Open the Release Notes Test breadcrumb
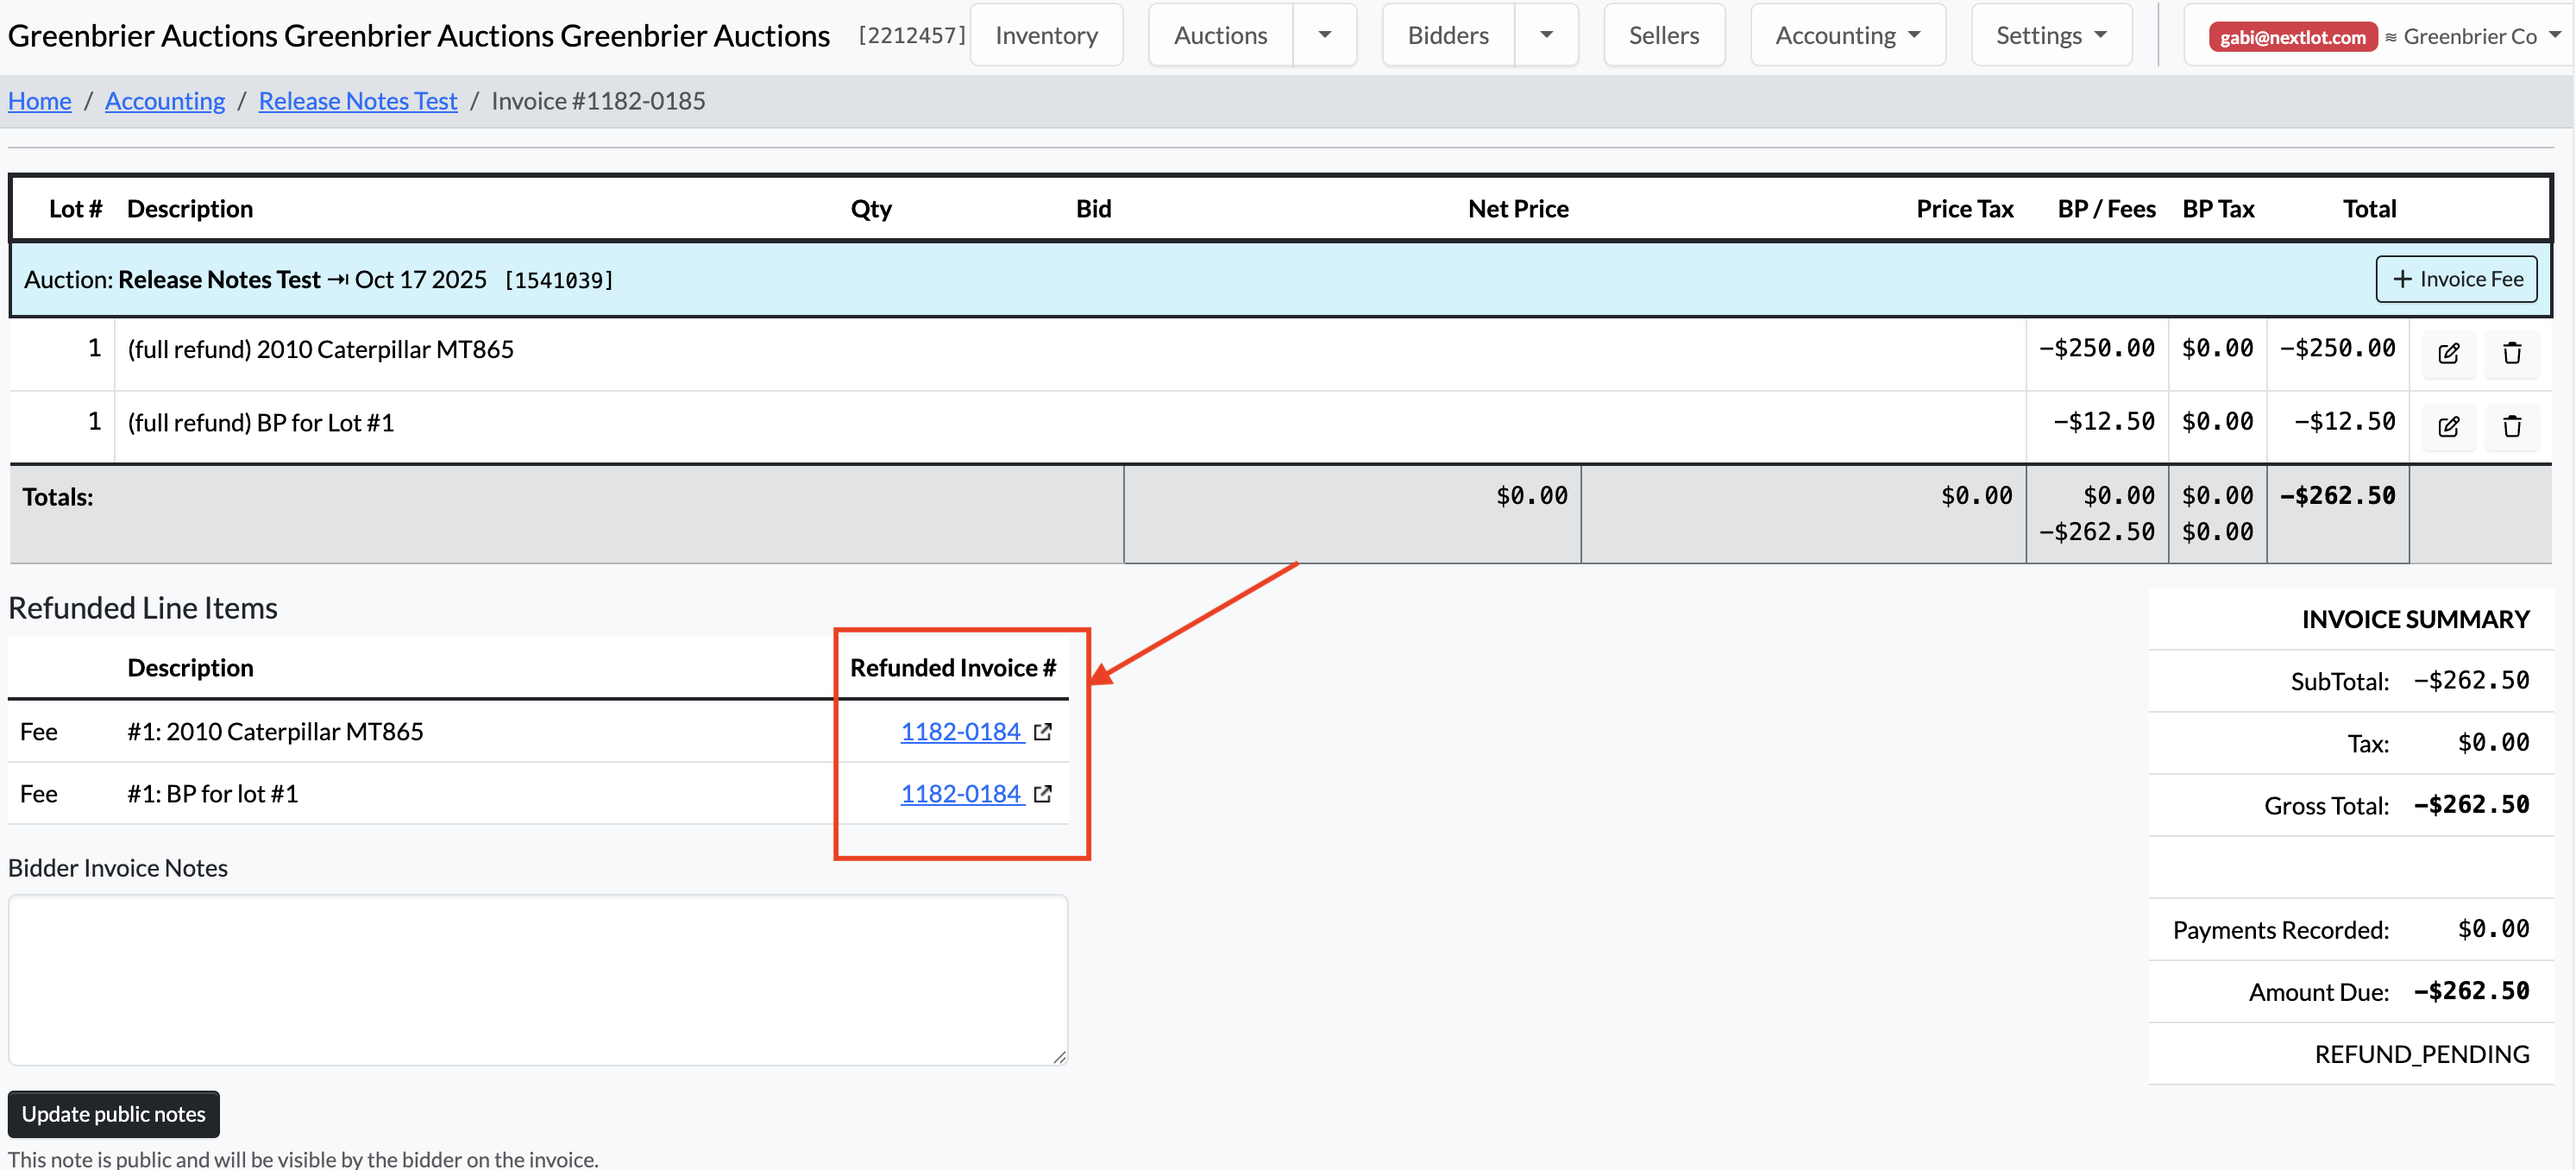This screenshot has width=2576, height=1170. click(358, 101)
